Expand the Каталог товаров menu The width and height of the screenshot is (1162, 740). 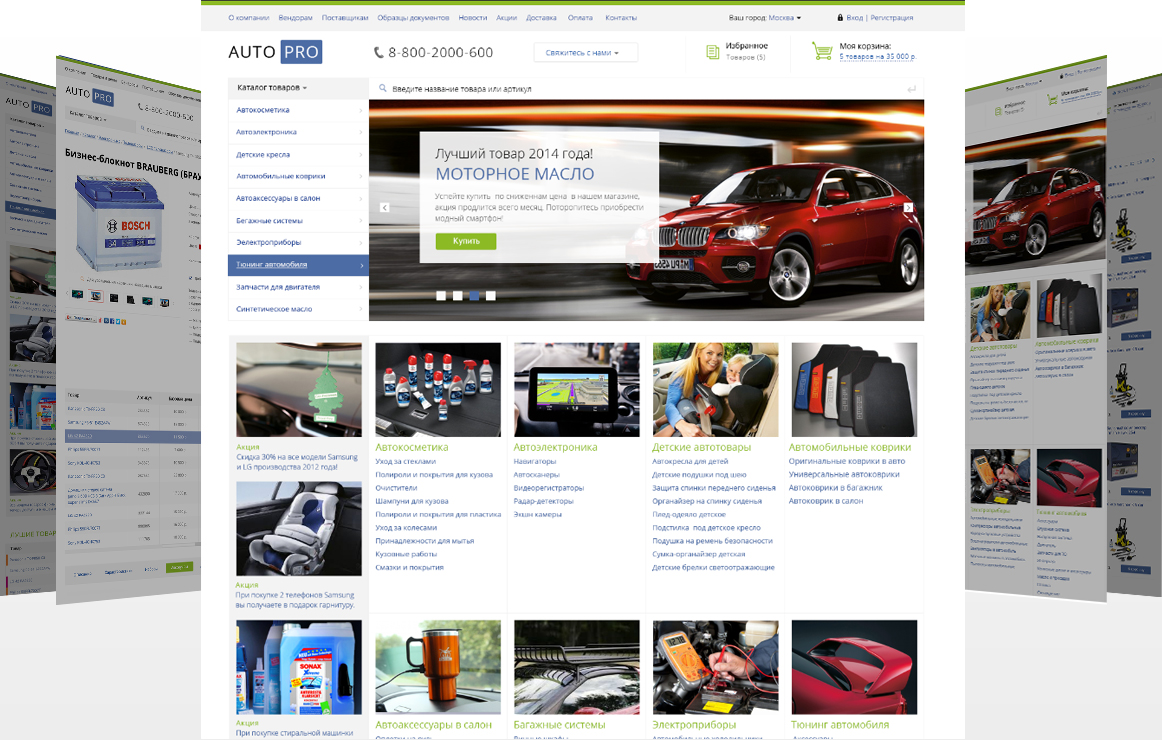(x=272, y=88)
